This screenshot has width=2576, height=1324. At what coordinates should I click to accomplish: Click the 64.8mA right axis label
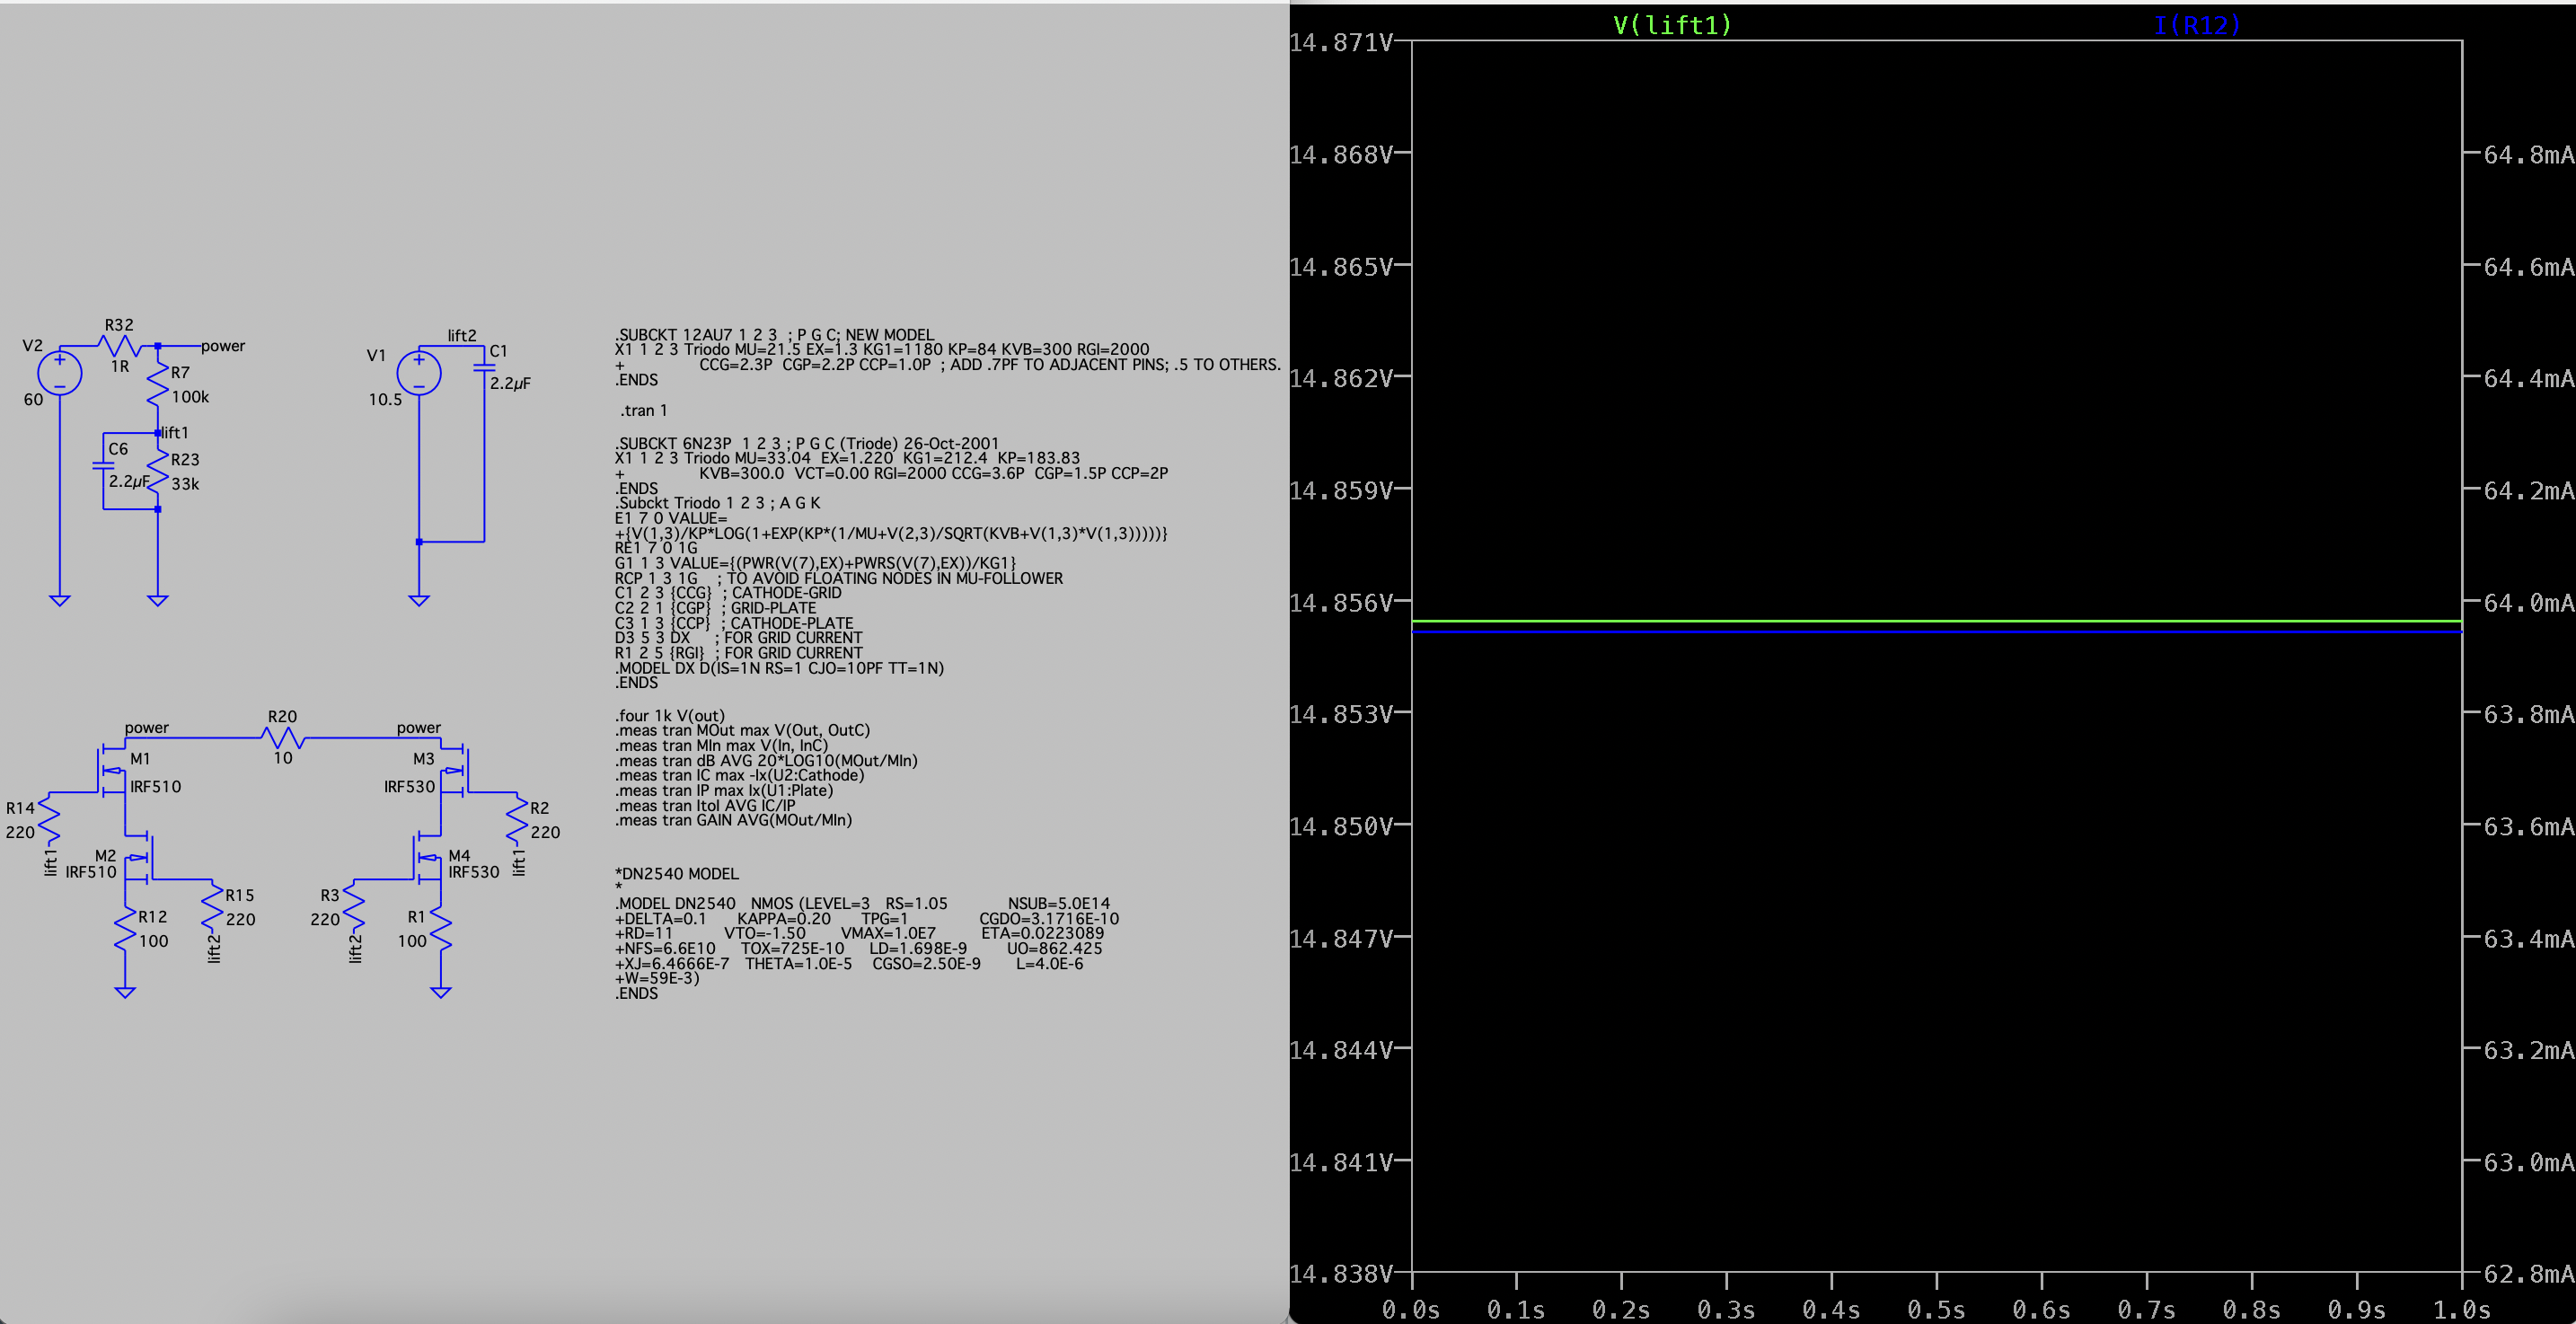pyautogui.click(x=2528, y=155)
